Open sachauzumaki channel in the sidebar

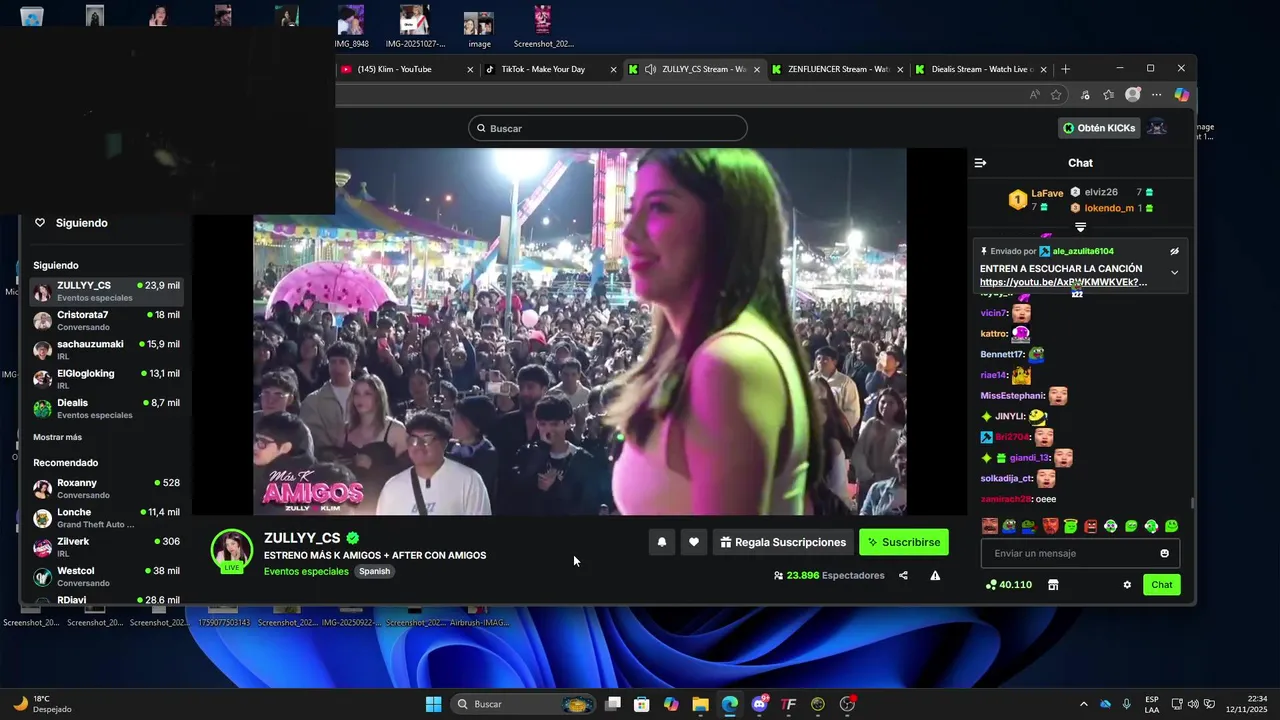tap(106, 349)
